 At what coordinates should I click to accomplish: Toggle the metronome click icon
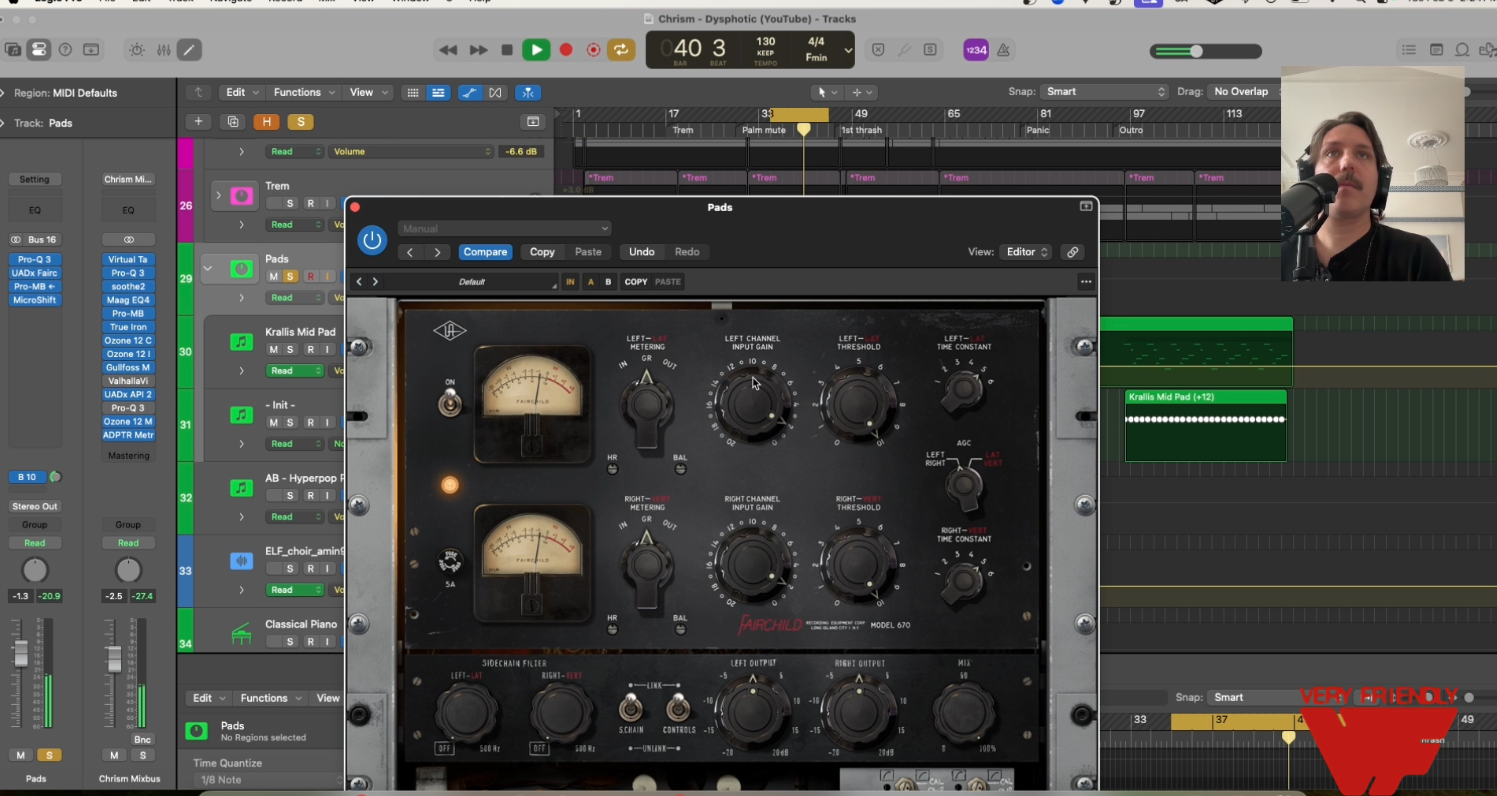[1003, 50]
